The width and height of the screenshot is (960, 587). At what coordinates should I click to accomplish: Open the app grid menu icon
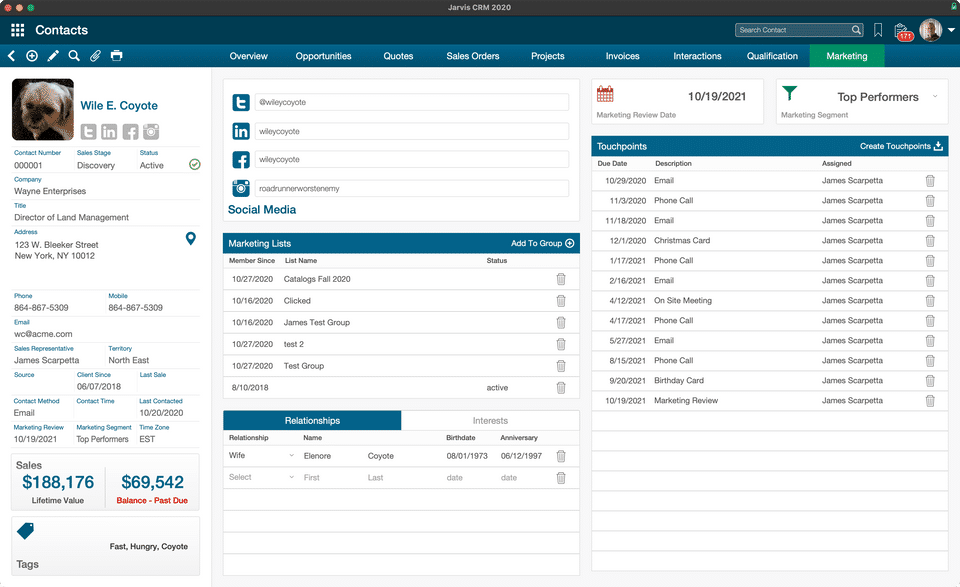coord(18,30)
